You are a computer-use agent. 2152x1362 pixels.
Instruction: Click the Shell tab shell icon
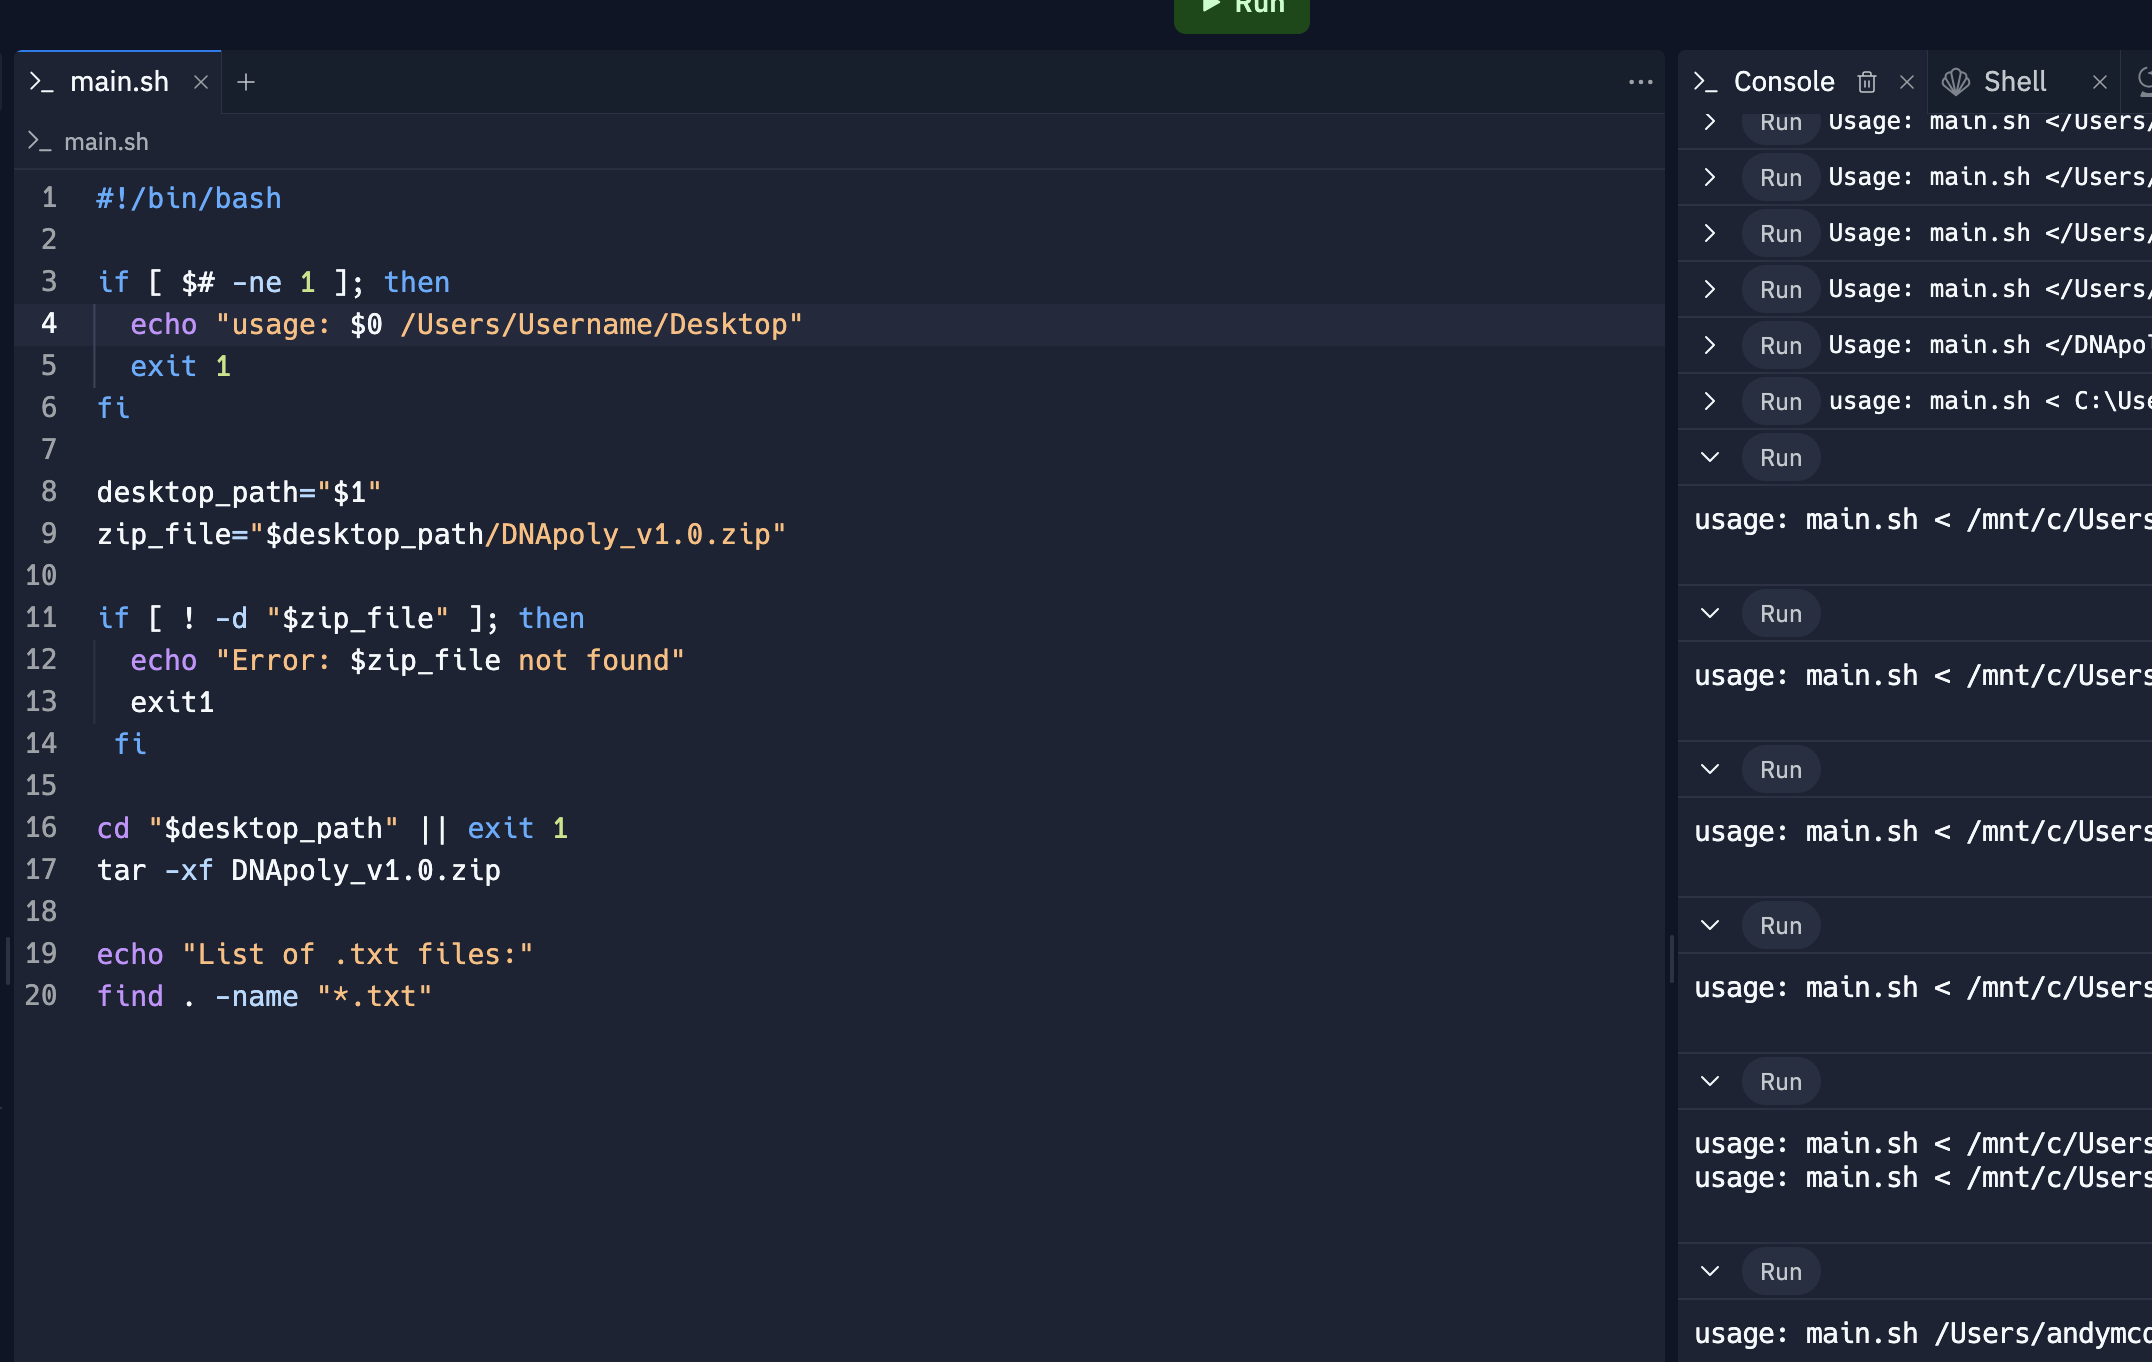pos(1955,82)
